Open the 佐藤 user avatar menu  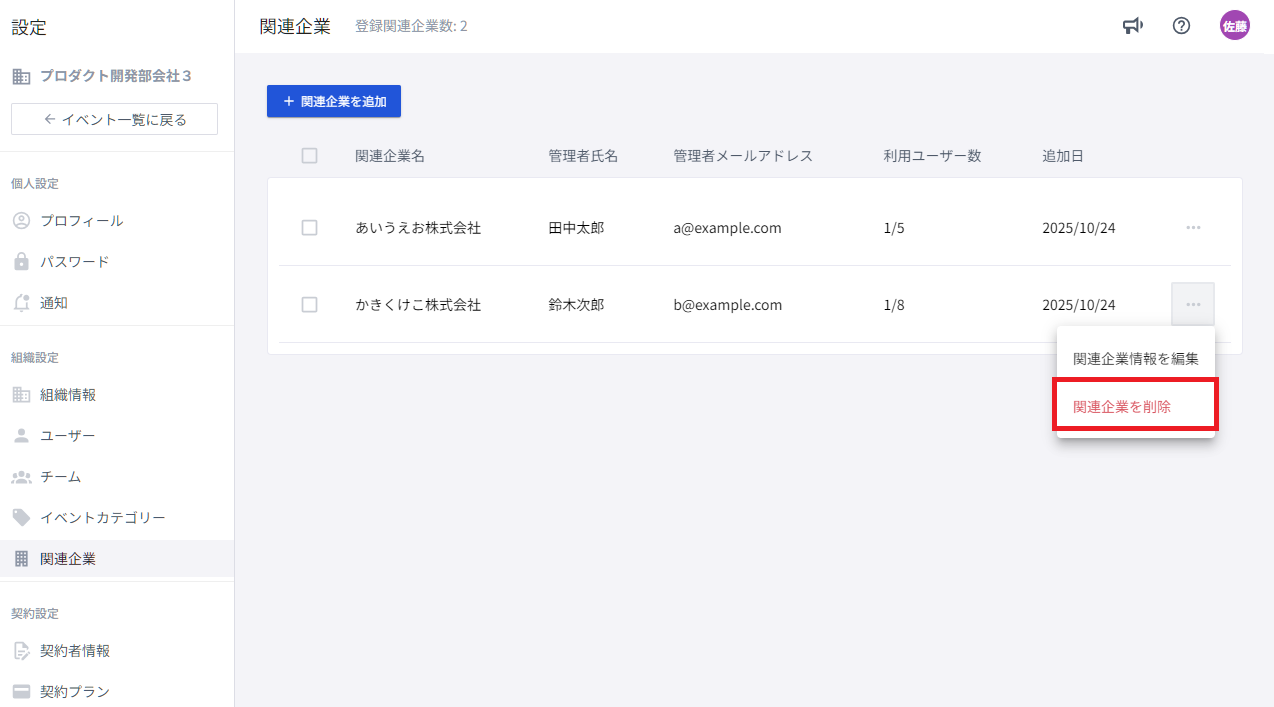click(1234, 26)
